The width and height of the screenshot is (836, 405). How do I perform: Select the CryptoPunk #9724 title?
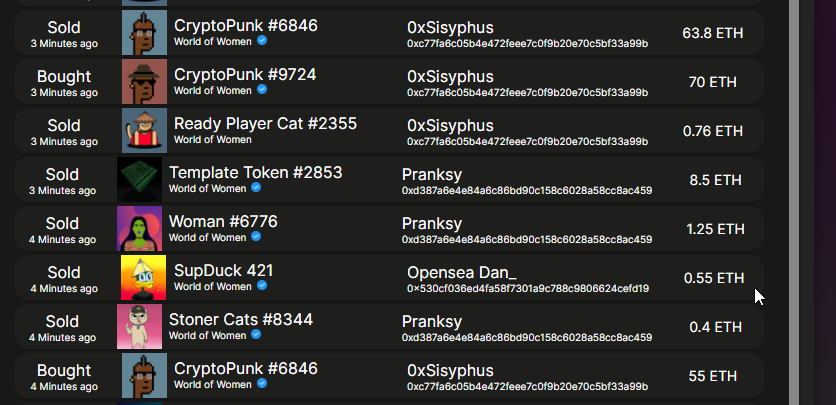[245, 75]
